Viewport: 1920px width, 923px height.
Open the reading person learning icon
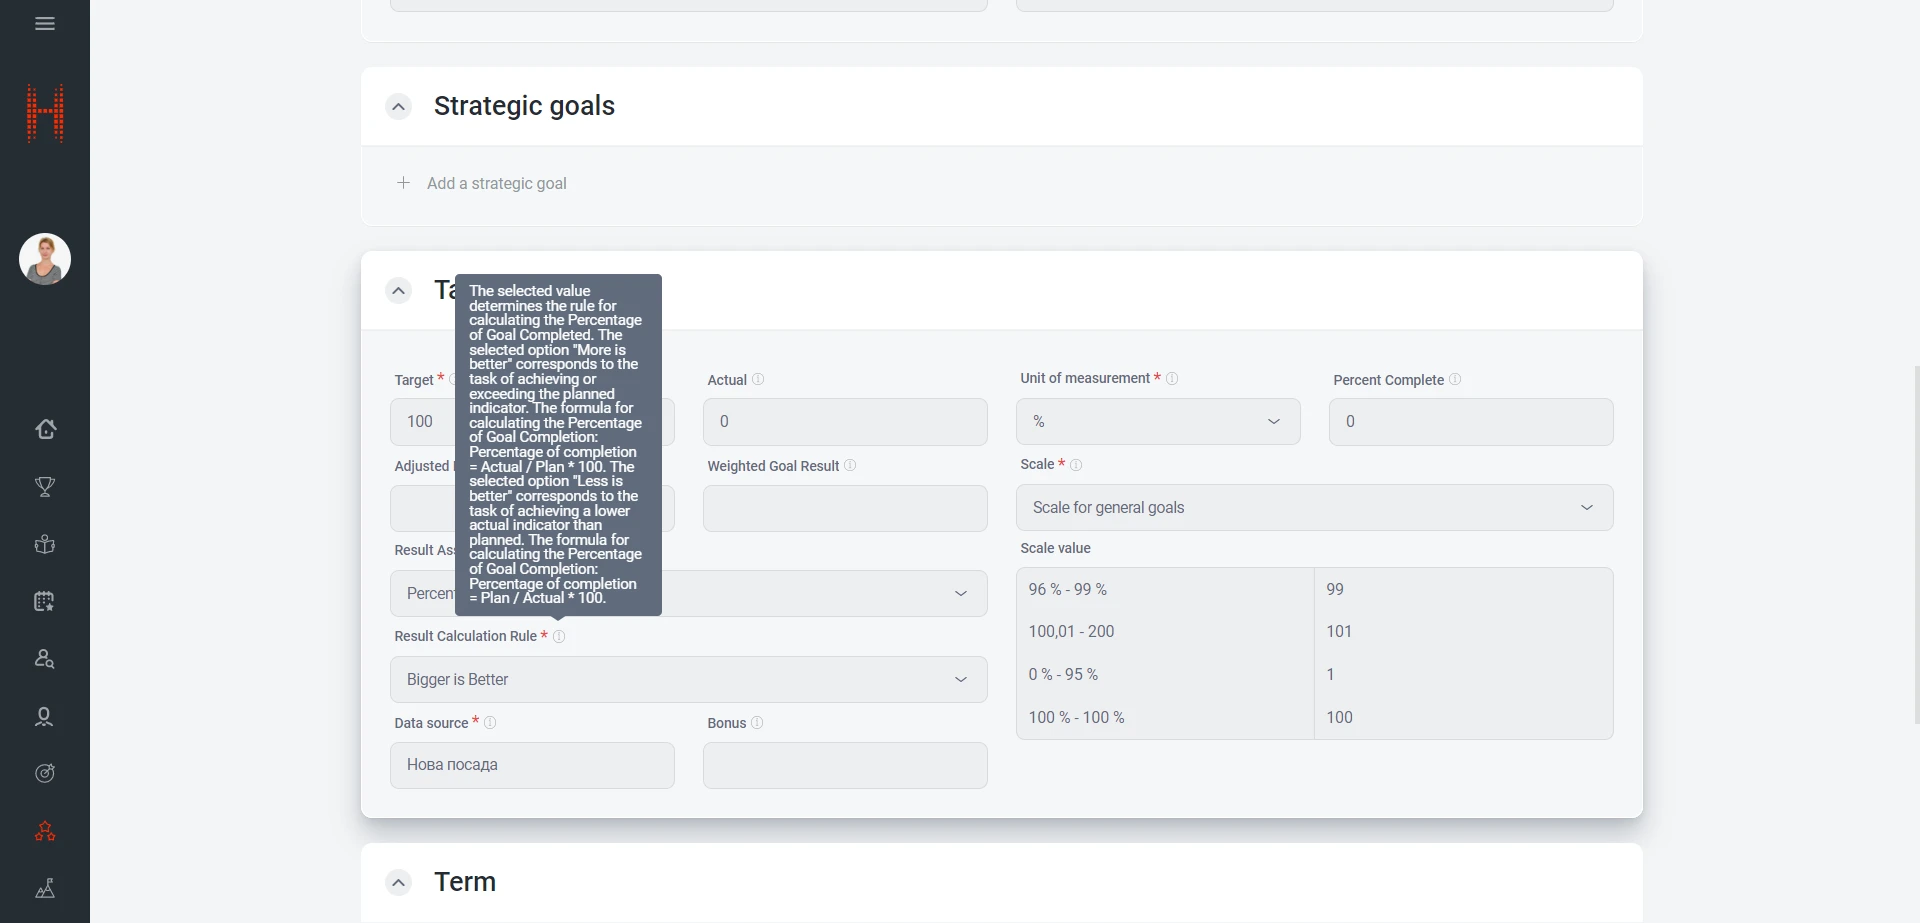45,545
